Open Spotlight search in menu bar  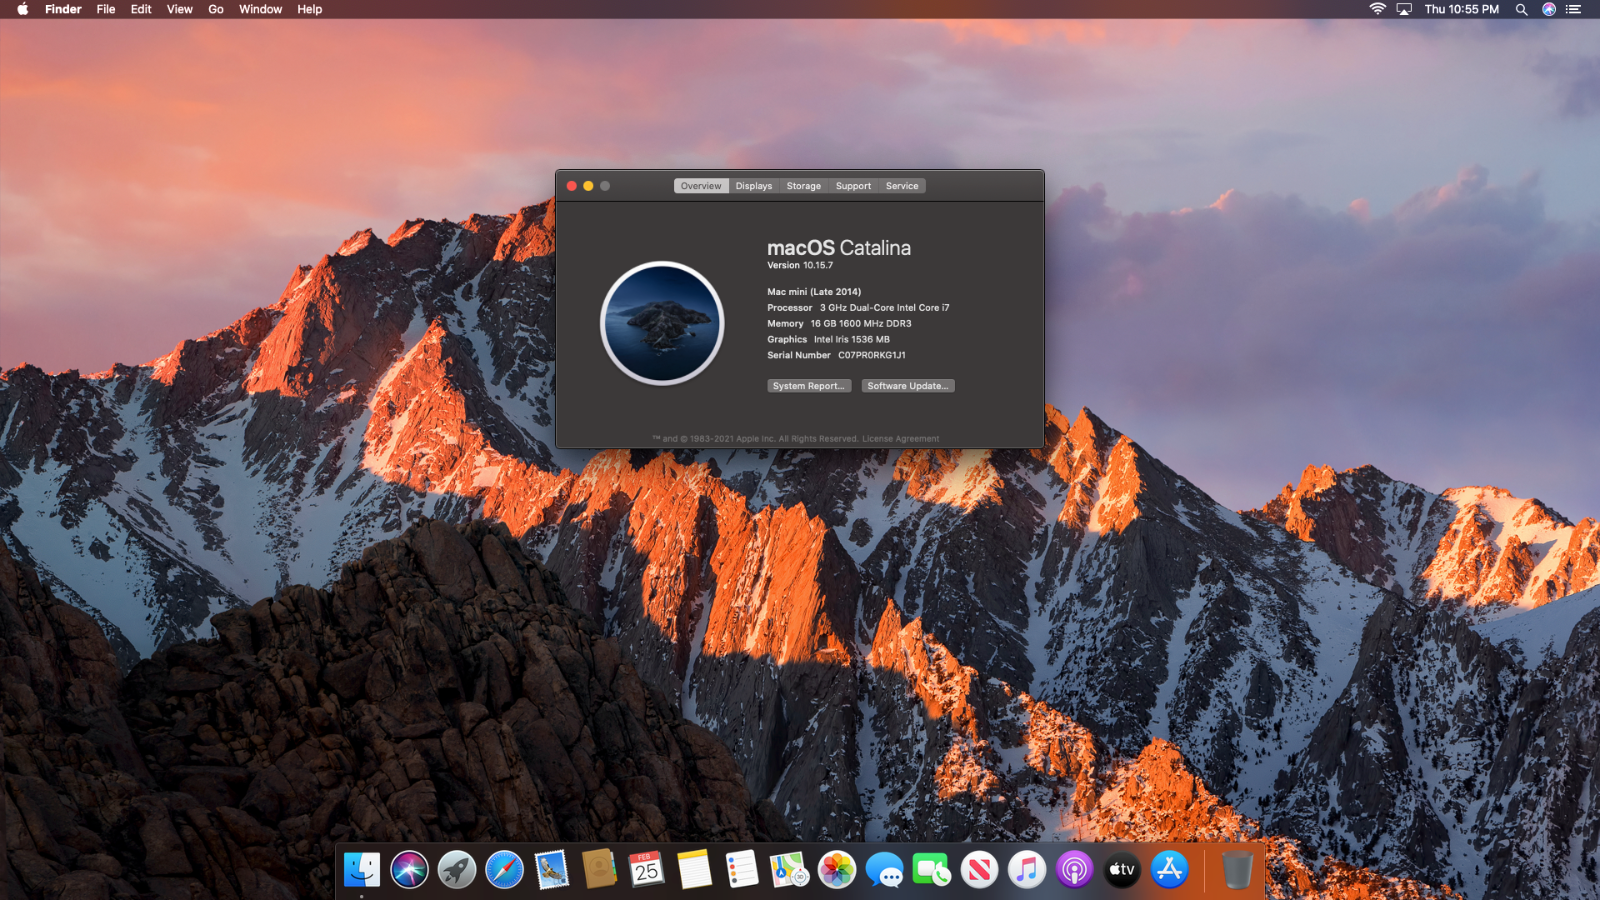coord(1521,9)
